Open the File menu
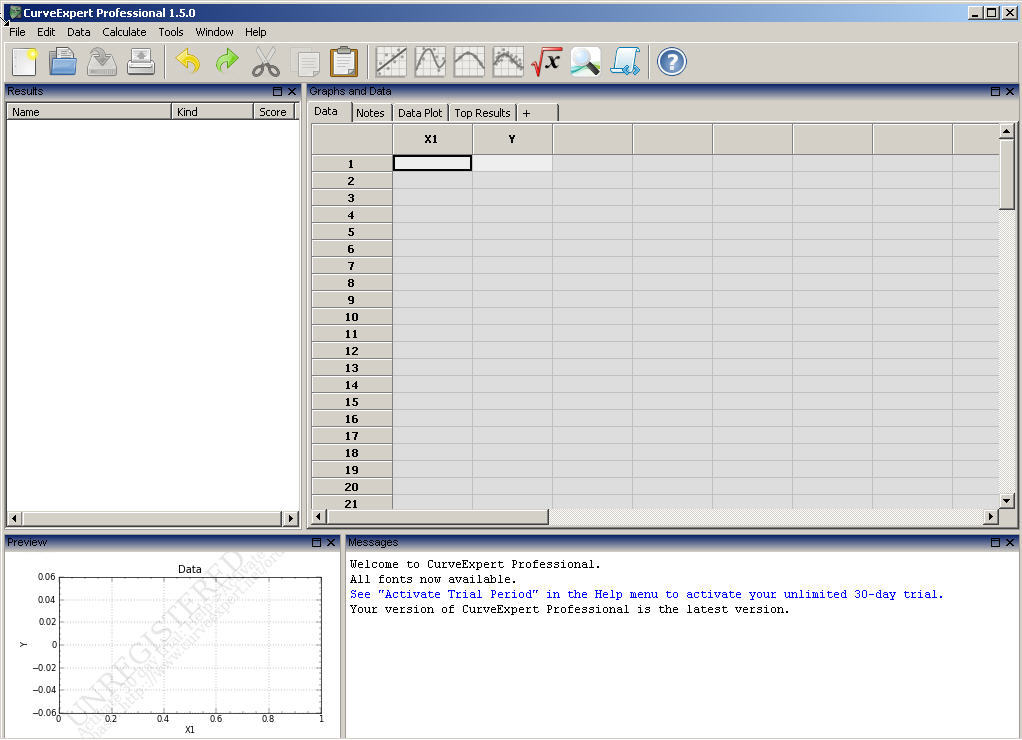 pyautogui.click(x=17, y=32)
